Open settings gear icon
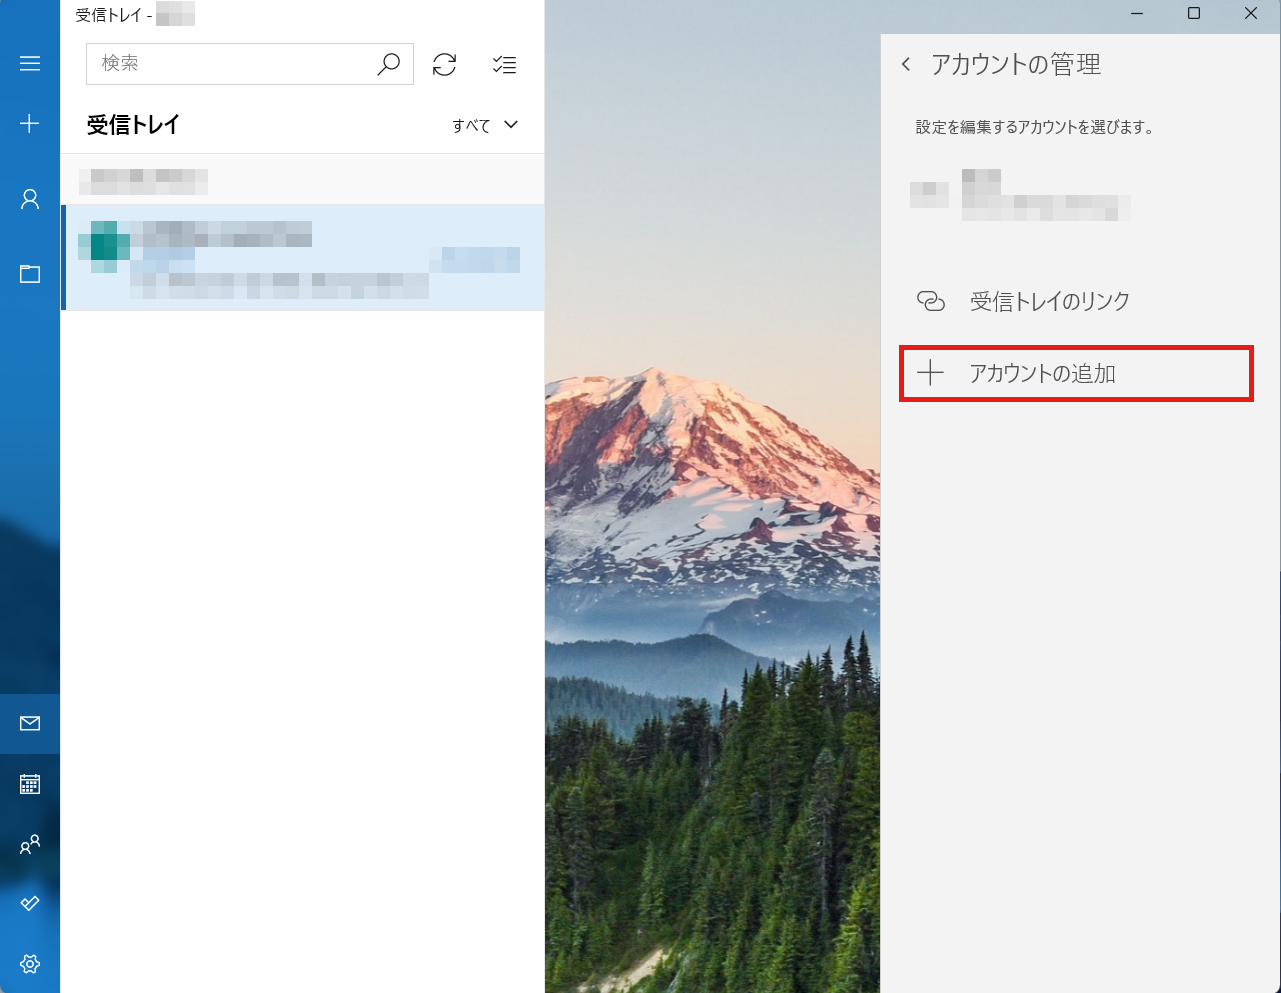Image resolution: width=1281 pixels, height=993 pixels. click(x=30, y=964)
